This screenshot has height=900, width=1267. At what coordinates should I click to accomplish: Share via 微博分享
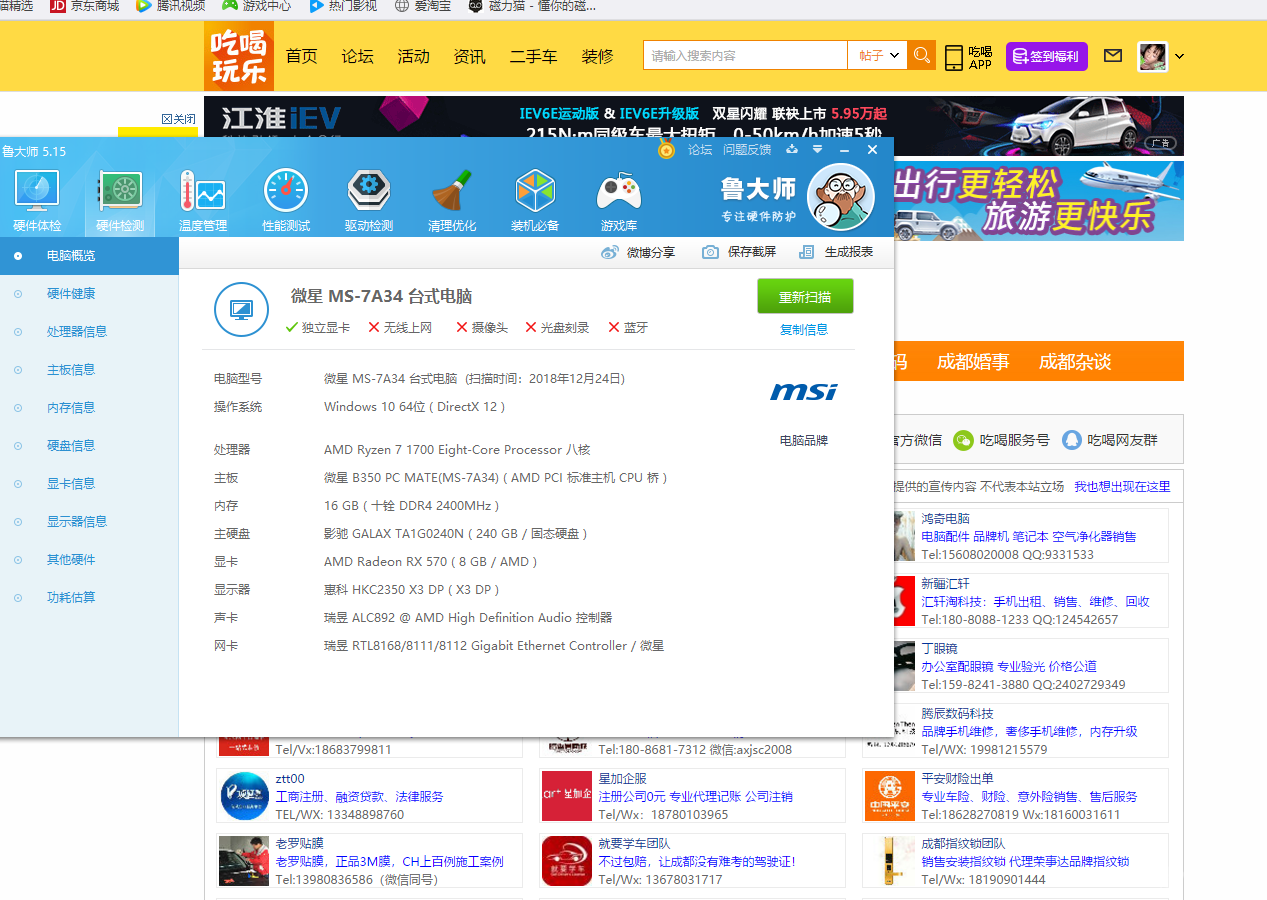click(638, 252)
